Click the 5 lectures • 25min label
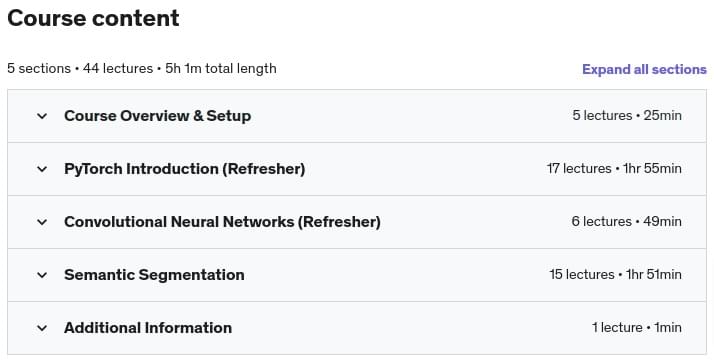714x364 pixels. [x=627, y=116]
